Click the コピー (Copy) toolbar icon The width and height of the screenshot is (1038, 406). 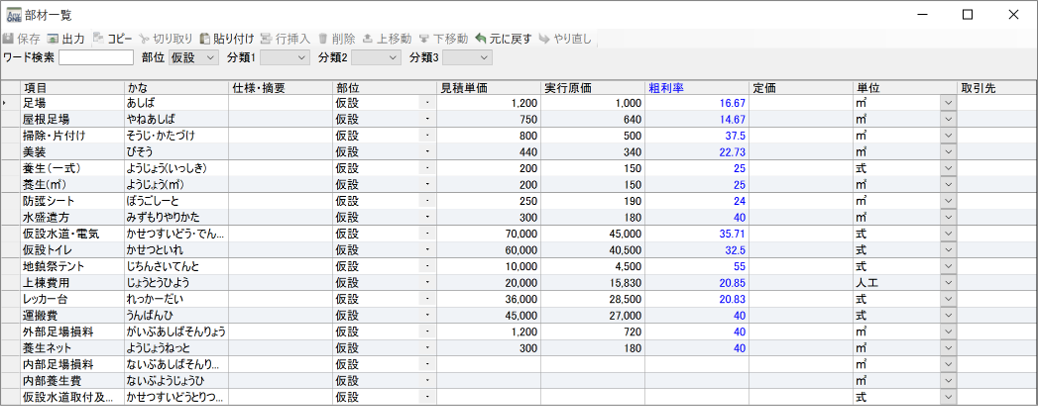98,38
